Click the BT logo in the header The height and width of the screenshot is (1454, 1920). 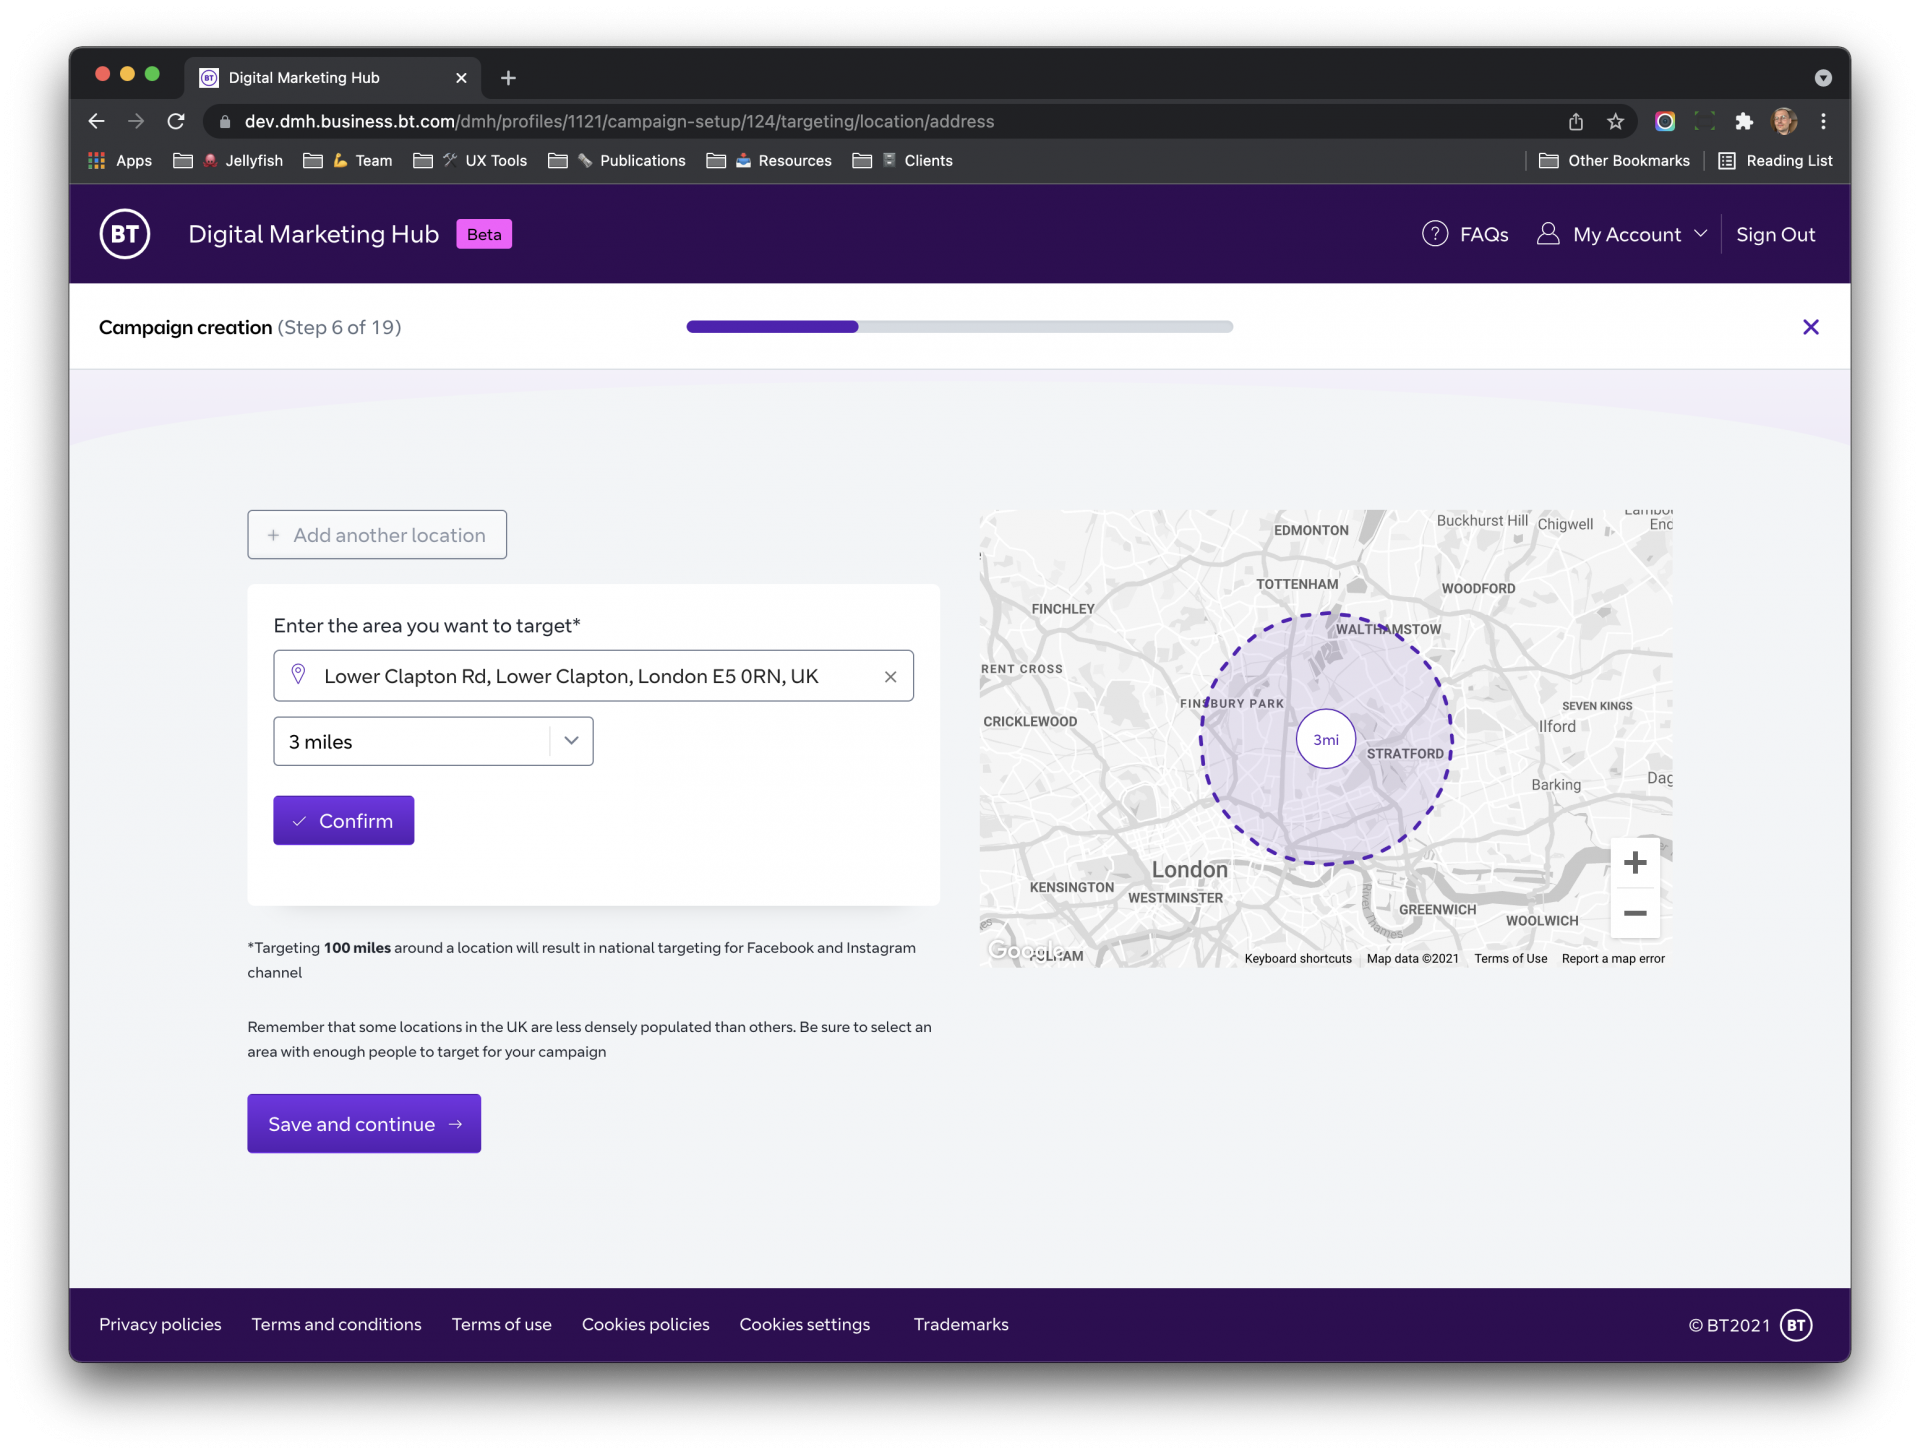pyautogui.click(x=125, y=234)
